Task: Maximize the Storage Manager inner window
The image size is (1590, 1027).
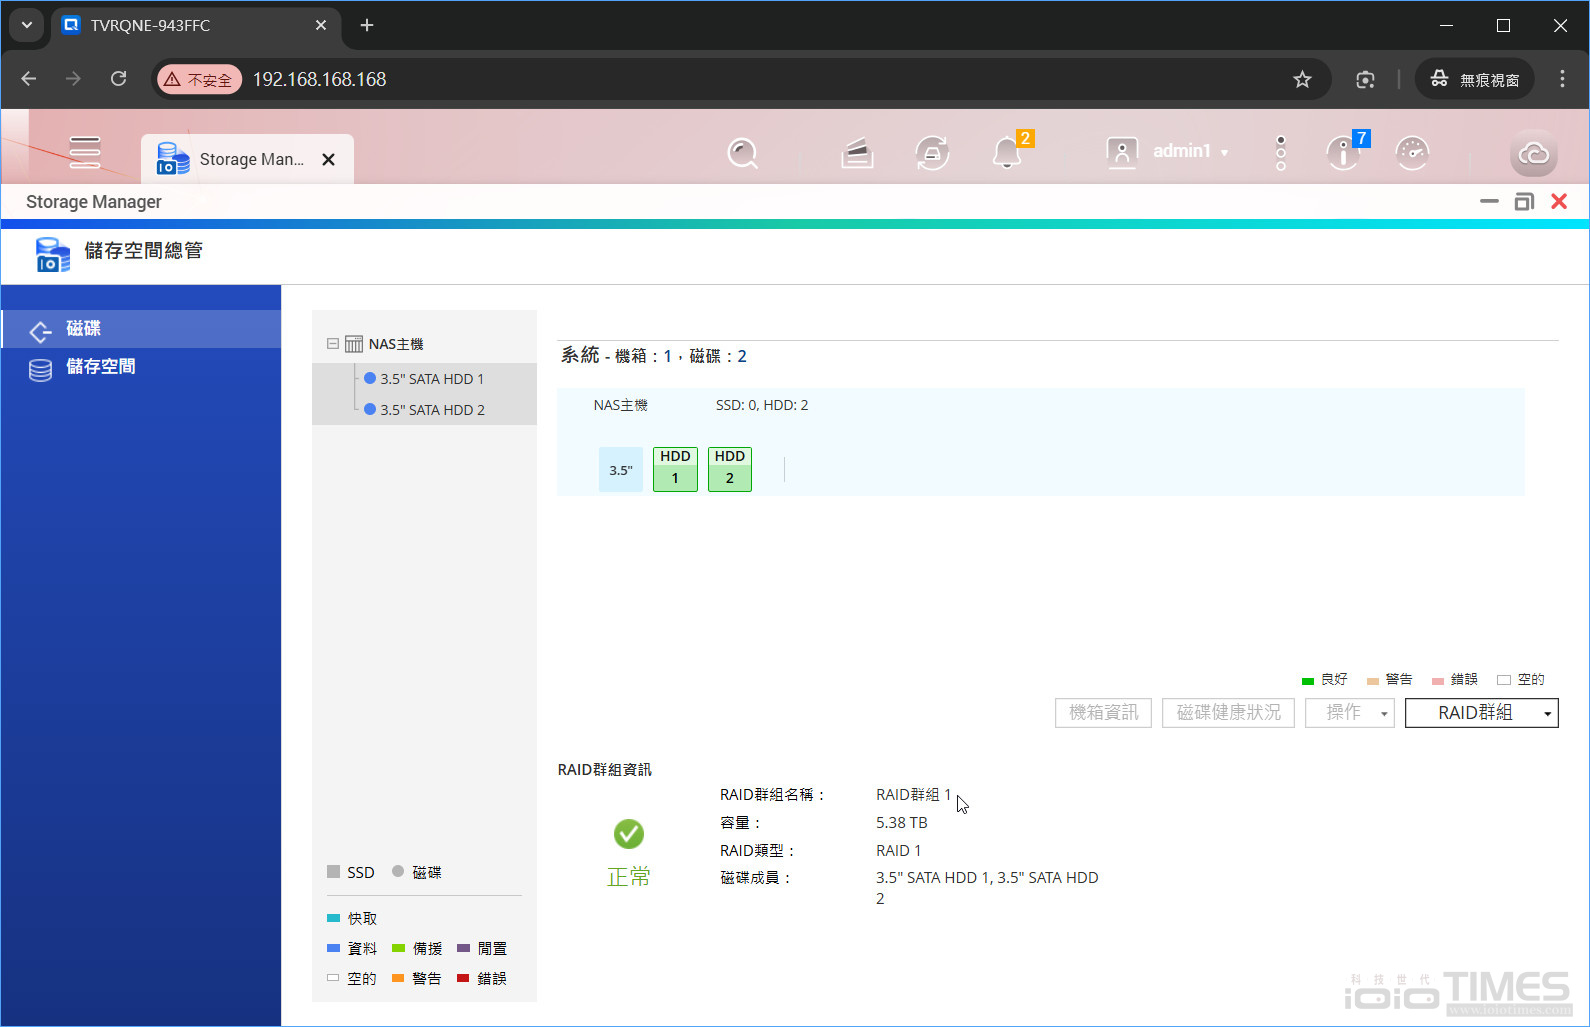Action: tap(1524, 202)
